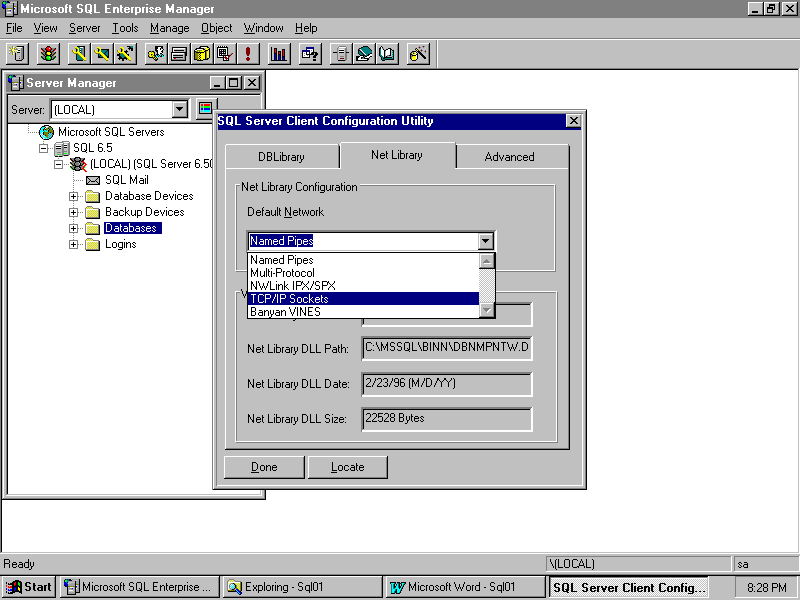
Task: Click the traffic light server status icon
Action: point(47,53)
